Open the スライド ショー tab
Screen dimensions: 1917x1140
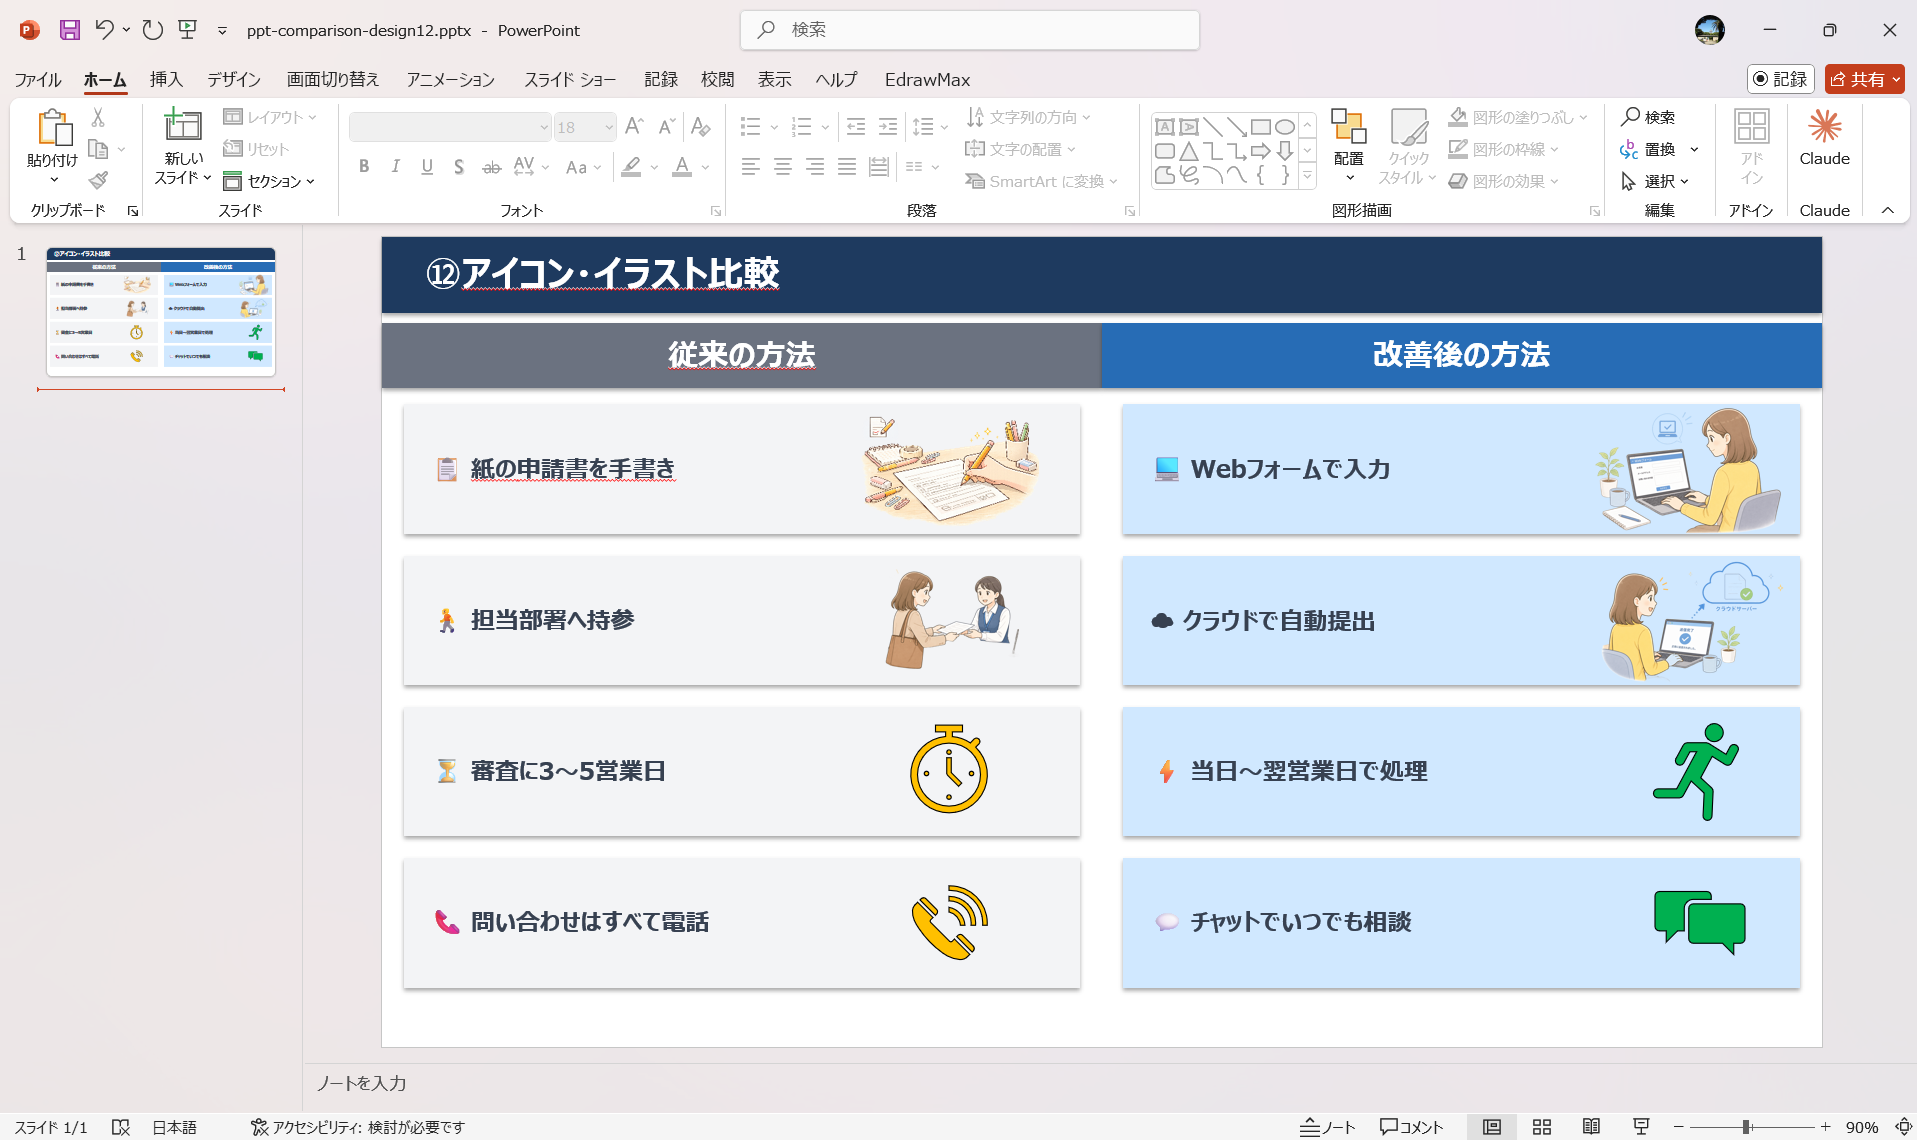(570, 79)
